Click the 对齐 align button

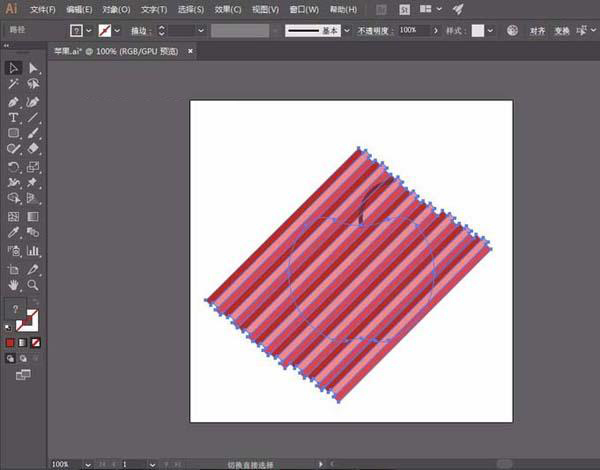click(536, 31)
